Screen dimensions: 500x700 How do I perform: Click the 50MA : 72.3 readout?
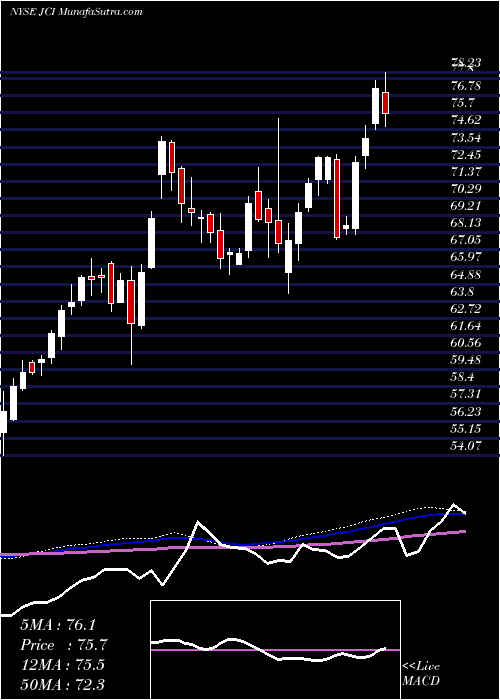tap(62, 684)
